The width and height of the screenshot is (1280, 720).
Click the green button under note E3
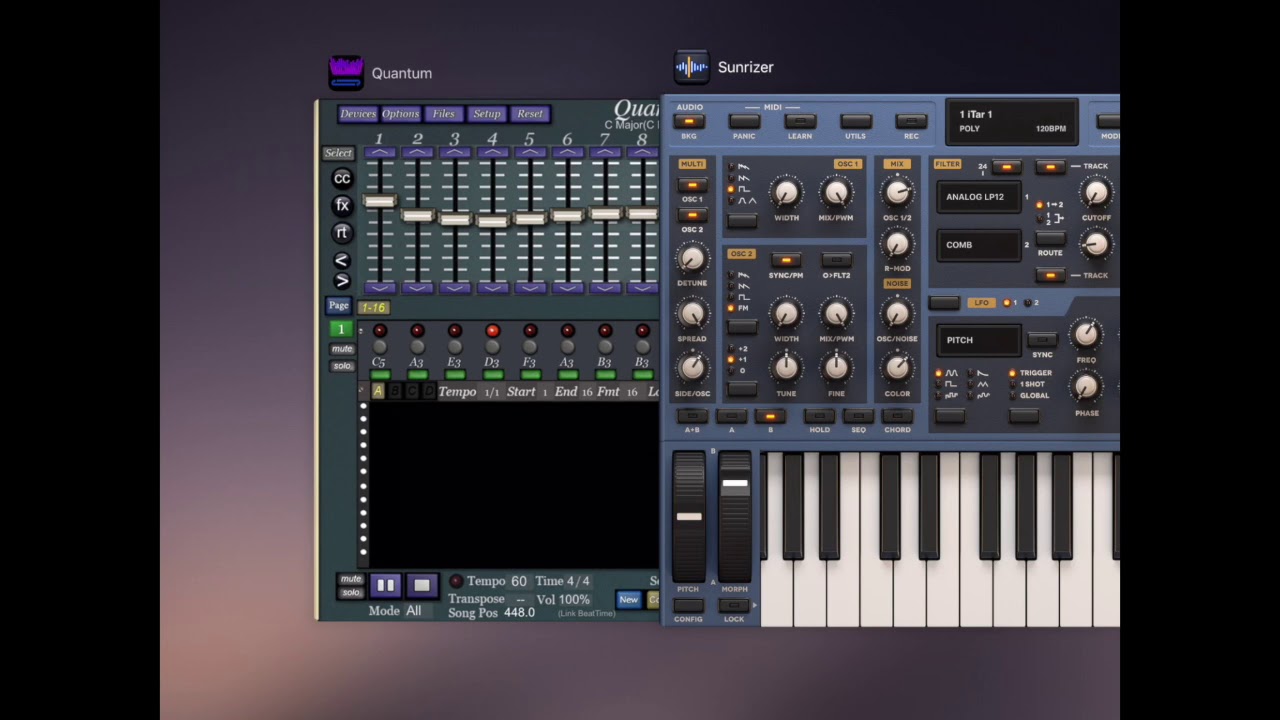point(454,375)
